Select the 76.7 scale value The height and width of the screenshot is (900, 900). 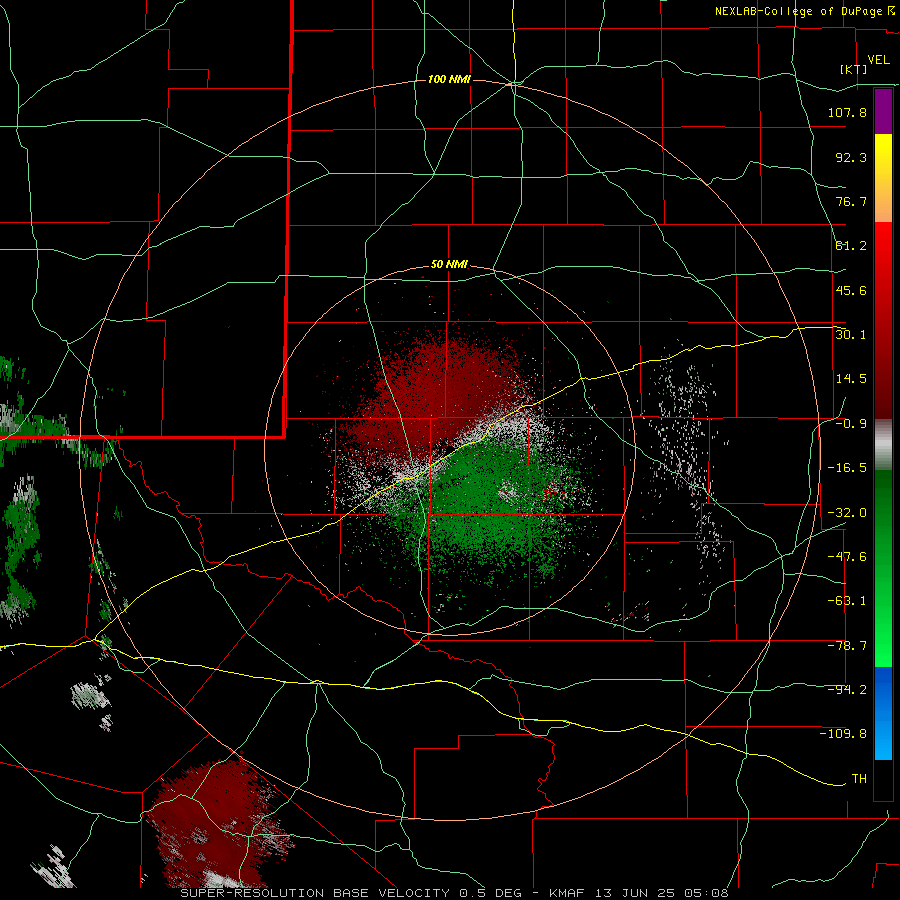851,201
